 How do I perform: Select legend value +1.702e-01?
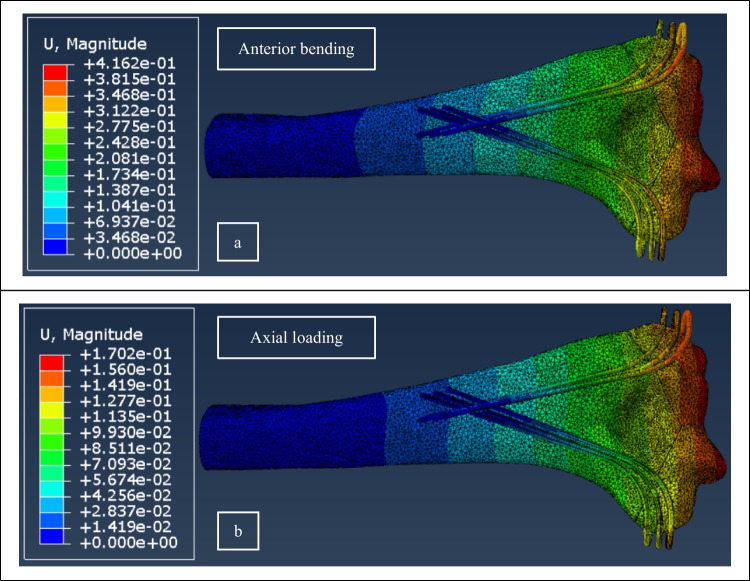(126, 354)
